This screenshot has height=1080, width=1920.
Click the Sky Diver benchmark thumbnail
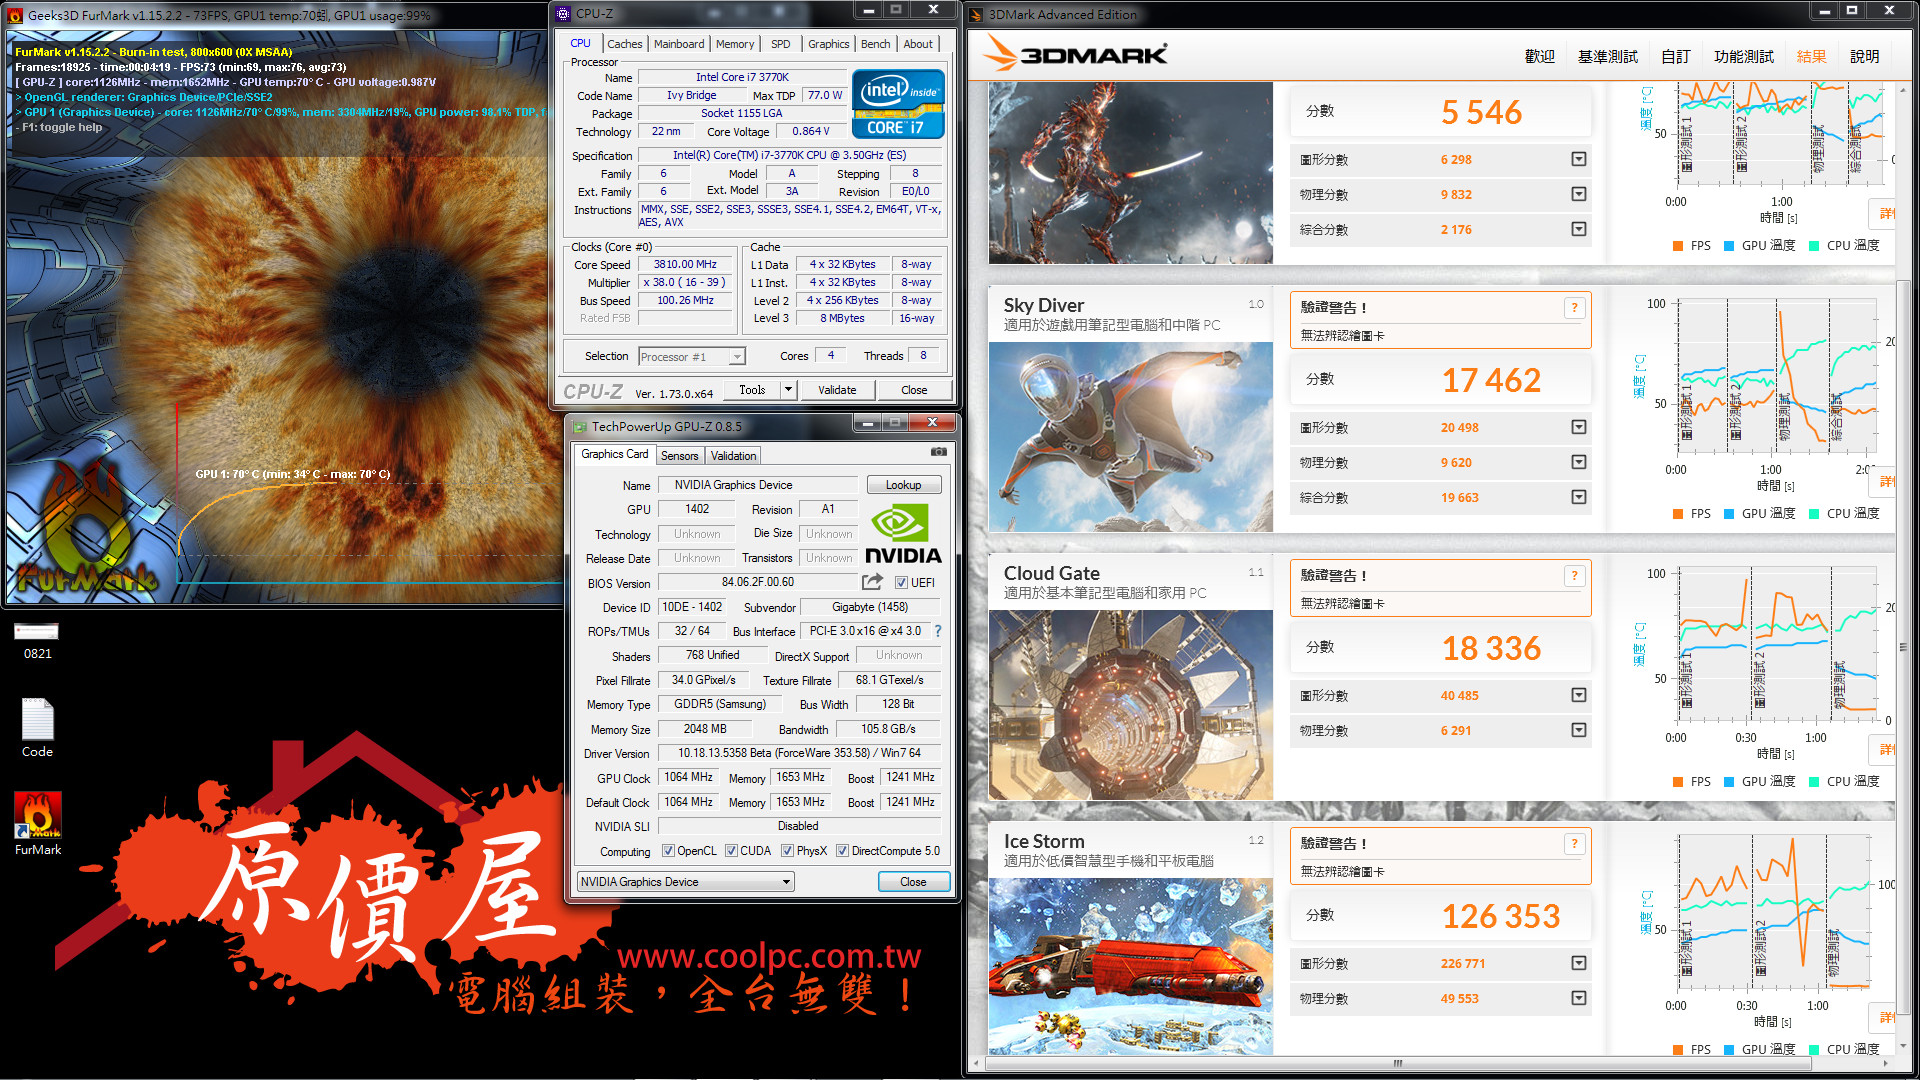pyautogui.click(x=1131, y=437)
